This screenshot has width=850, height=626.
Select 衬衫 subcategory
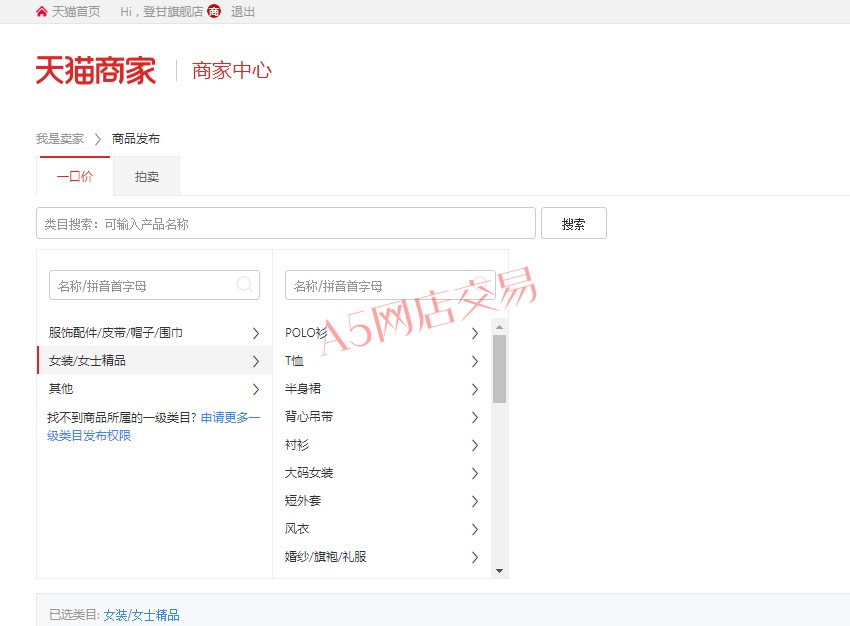tap(382, 445)
